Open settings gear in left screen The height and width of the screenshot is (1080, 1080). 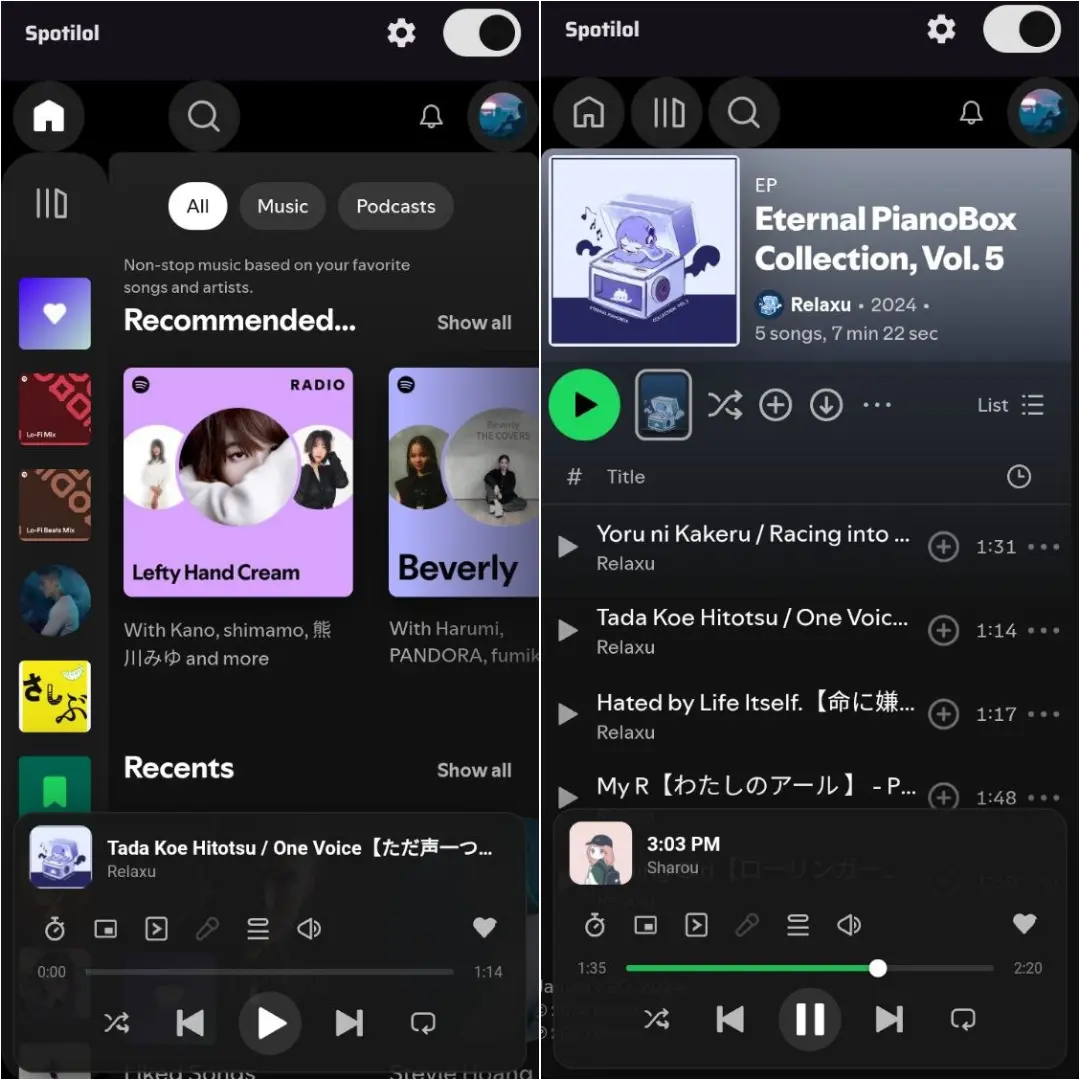(x=401, y=33)
